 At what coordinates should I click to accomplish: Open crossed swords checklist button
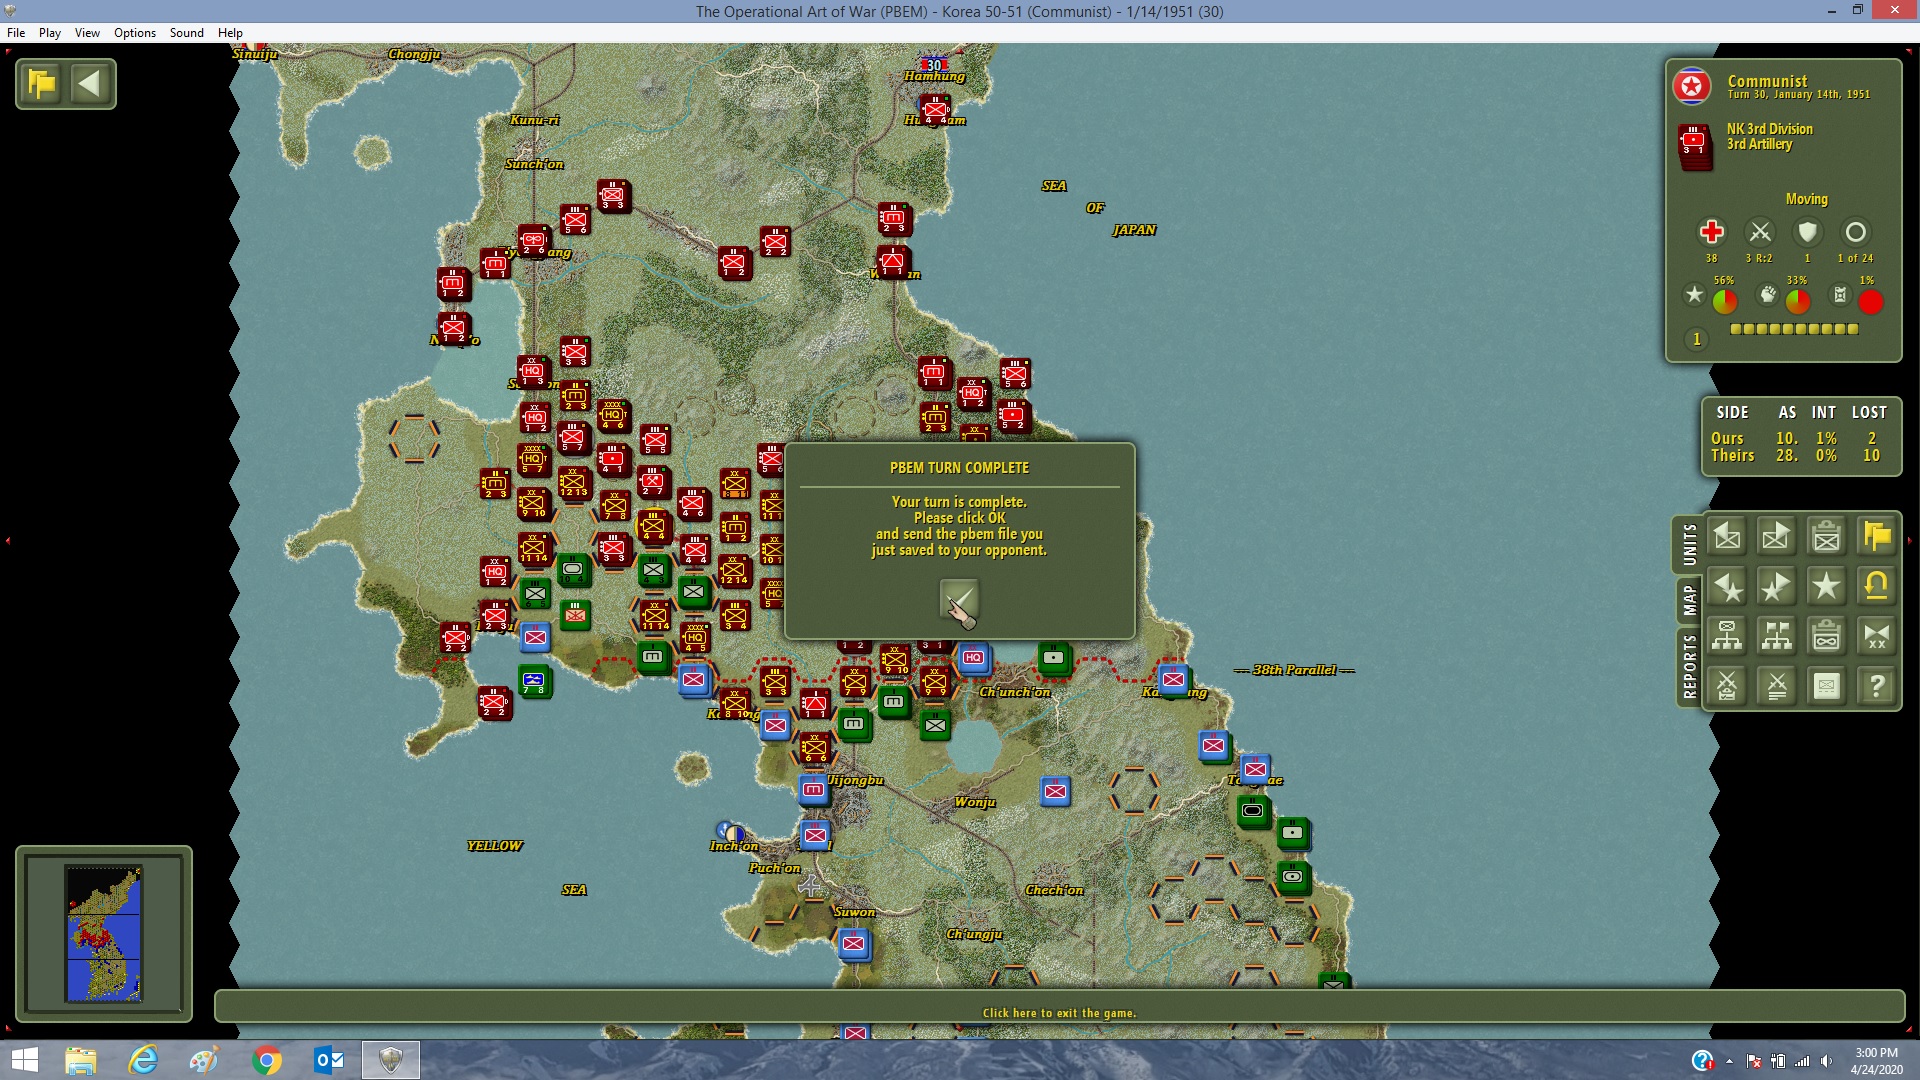(1727, 686)
